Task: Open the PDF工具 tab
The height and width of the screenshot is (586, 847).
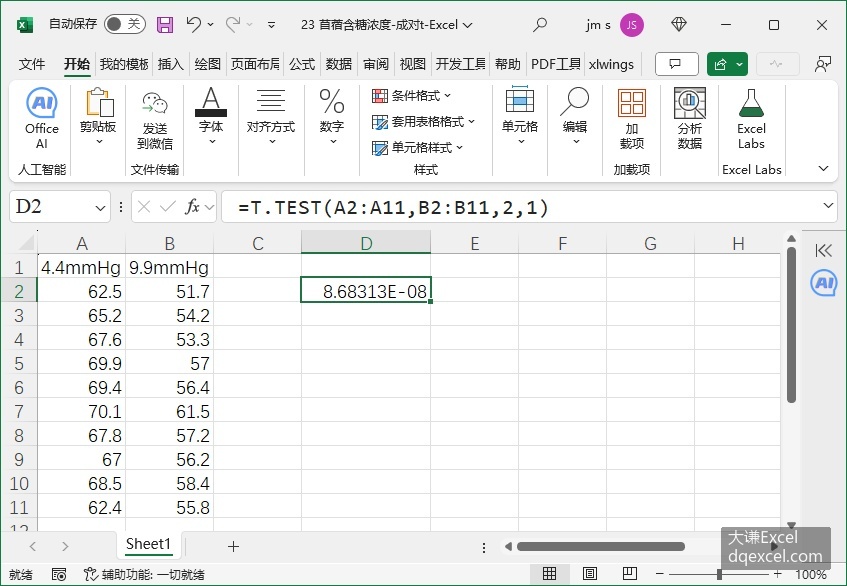Action: click(555, 64)
